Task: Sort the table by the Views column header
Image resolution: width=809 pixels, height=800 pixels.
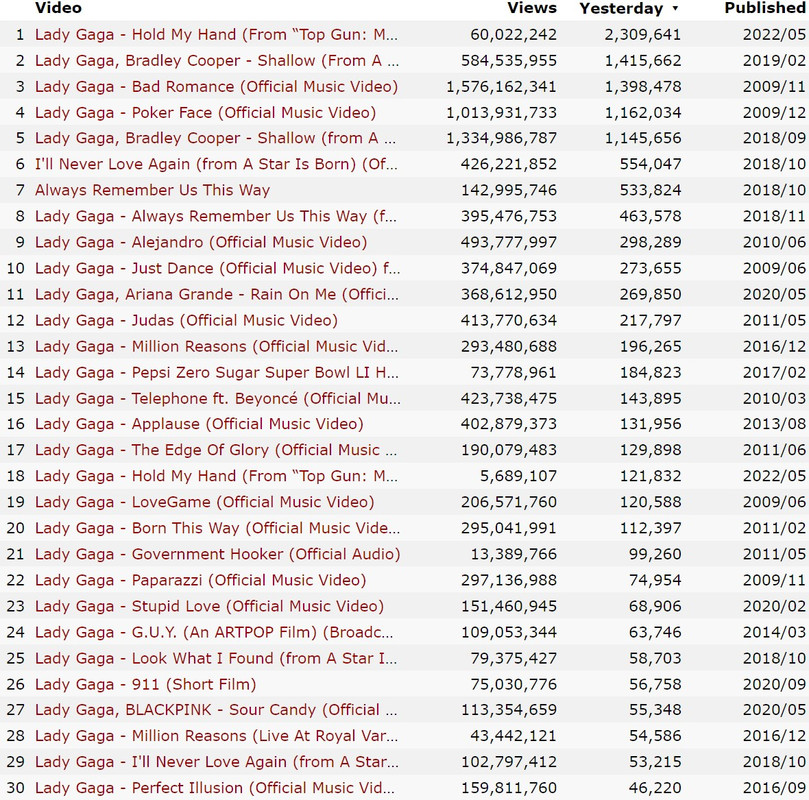Action: click(x=532, y=8)
